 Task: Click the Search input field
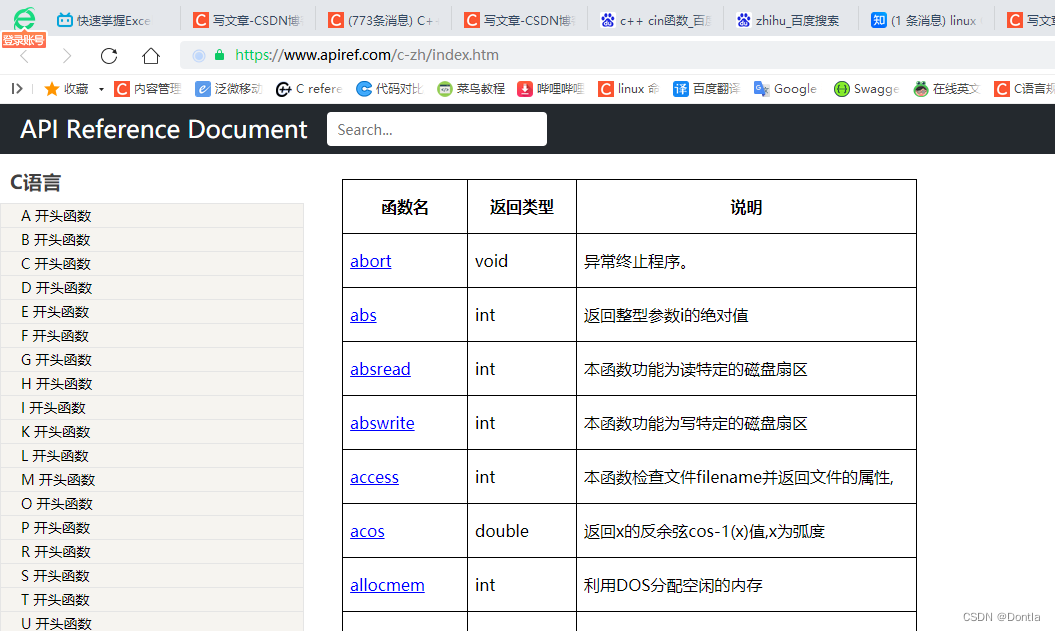437,128
